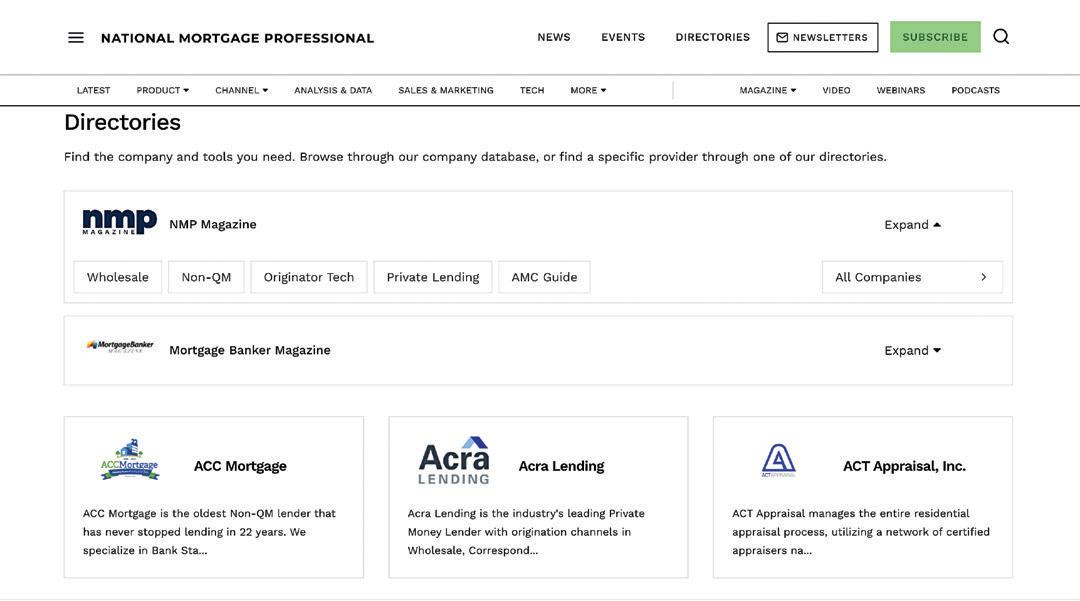Select the Originator Tech directory
The width and height of the screenshot is (1080, 601).
point(309,277)
